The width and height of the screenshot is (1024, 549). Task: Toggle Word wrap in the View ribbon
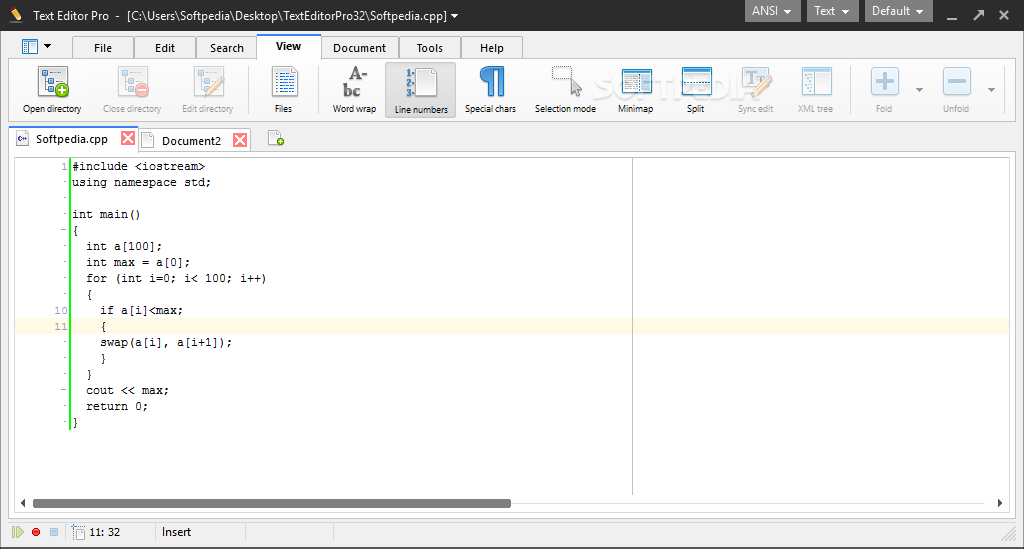[x=355, y=89]
